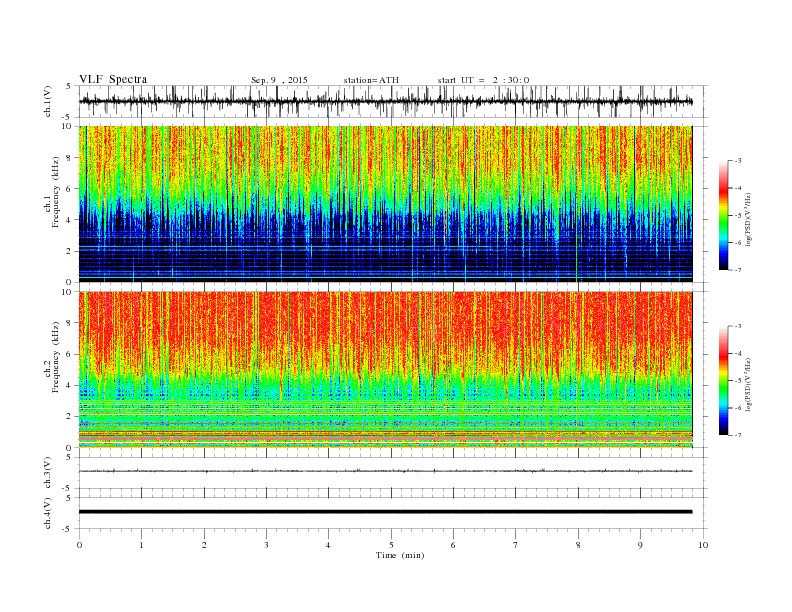Click time axis tick label "9"
The image size is (792, 612).
tap(640, 545)
